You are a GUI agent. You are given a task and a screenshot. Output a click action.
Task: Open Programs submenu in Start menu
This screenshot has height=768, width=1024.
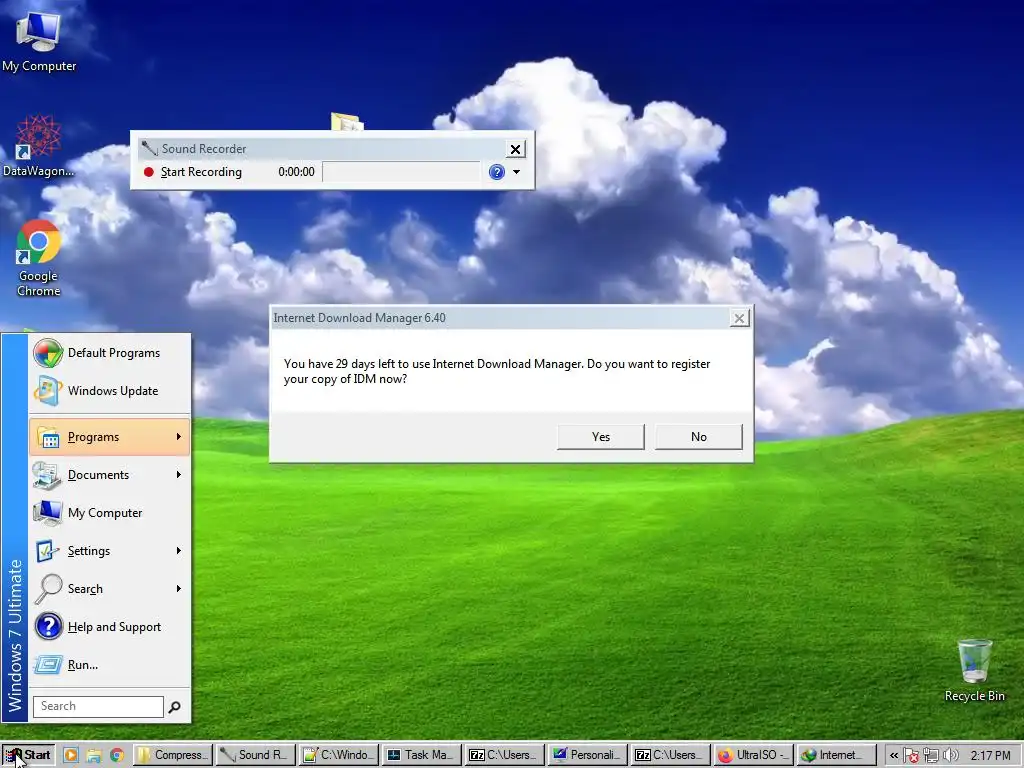pos(110,437)
